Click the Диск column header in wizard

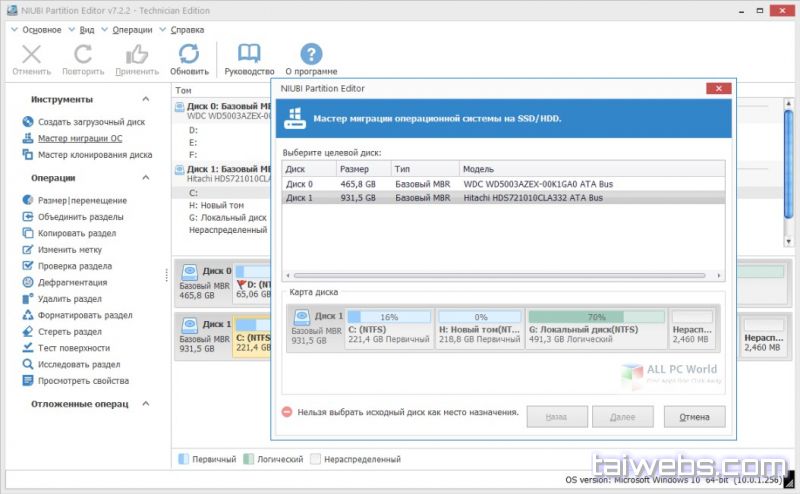pyautogui.click(x=309, y=169)
